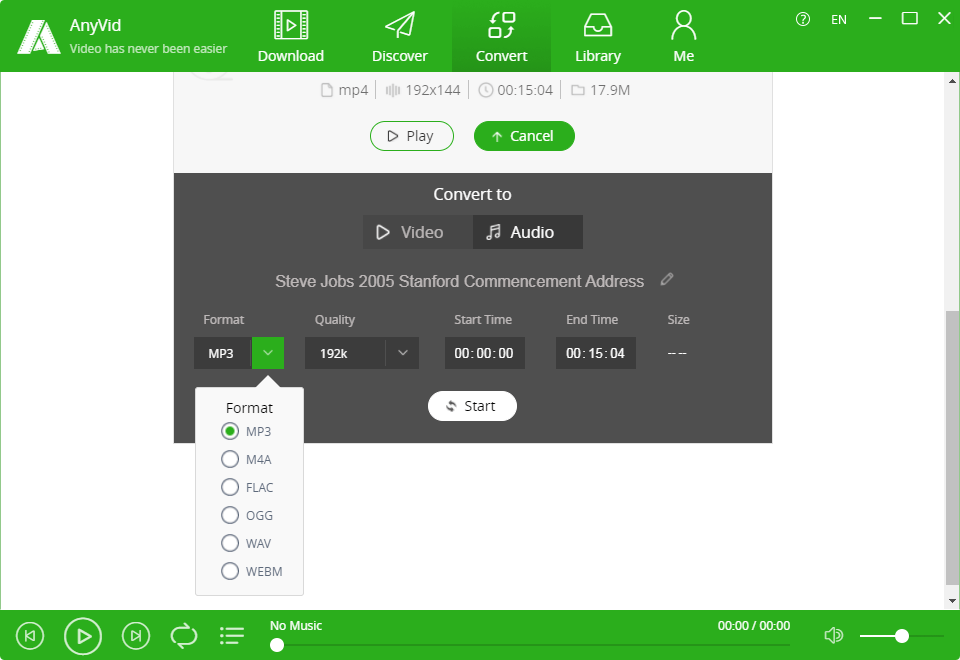Start the conversion
The image size is (960, 660).
[x=472, y=406]
